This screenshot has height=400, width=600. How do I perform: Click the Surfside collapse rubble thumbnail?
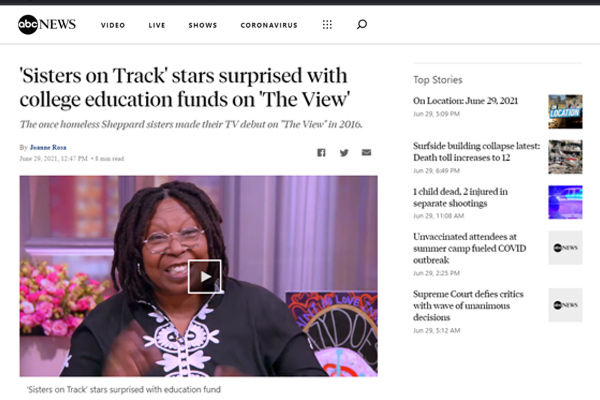[x=565, y=157]
